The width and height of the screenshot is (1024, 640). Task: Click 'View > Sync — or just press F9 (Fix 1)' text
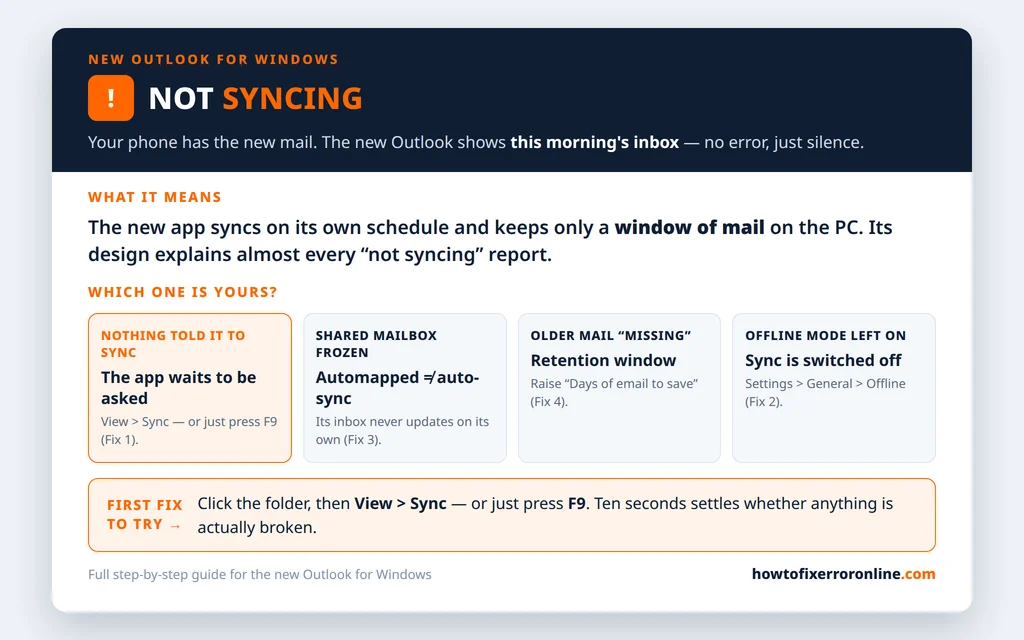189,430
